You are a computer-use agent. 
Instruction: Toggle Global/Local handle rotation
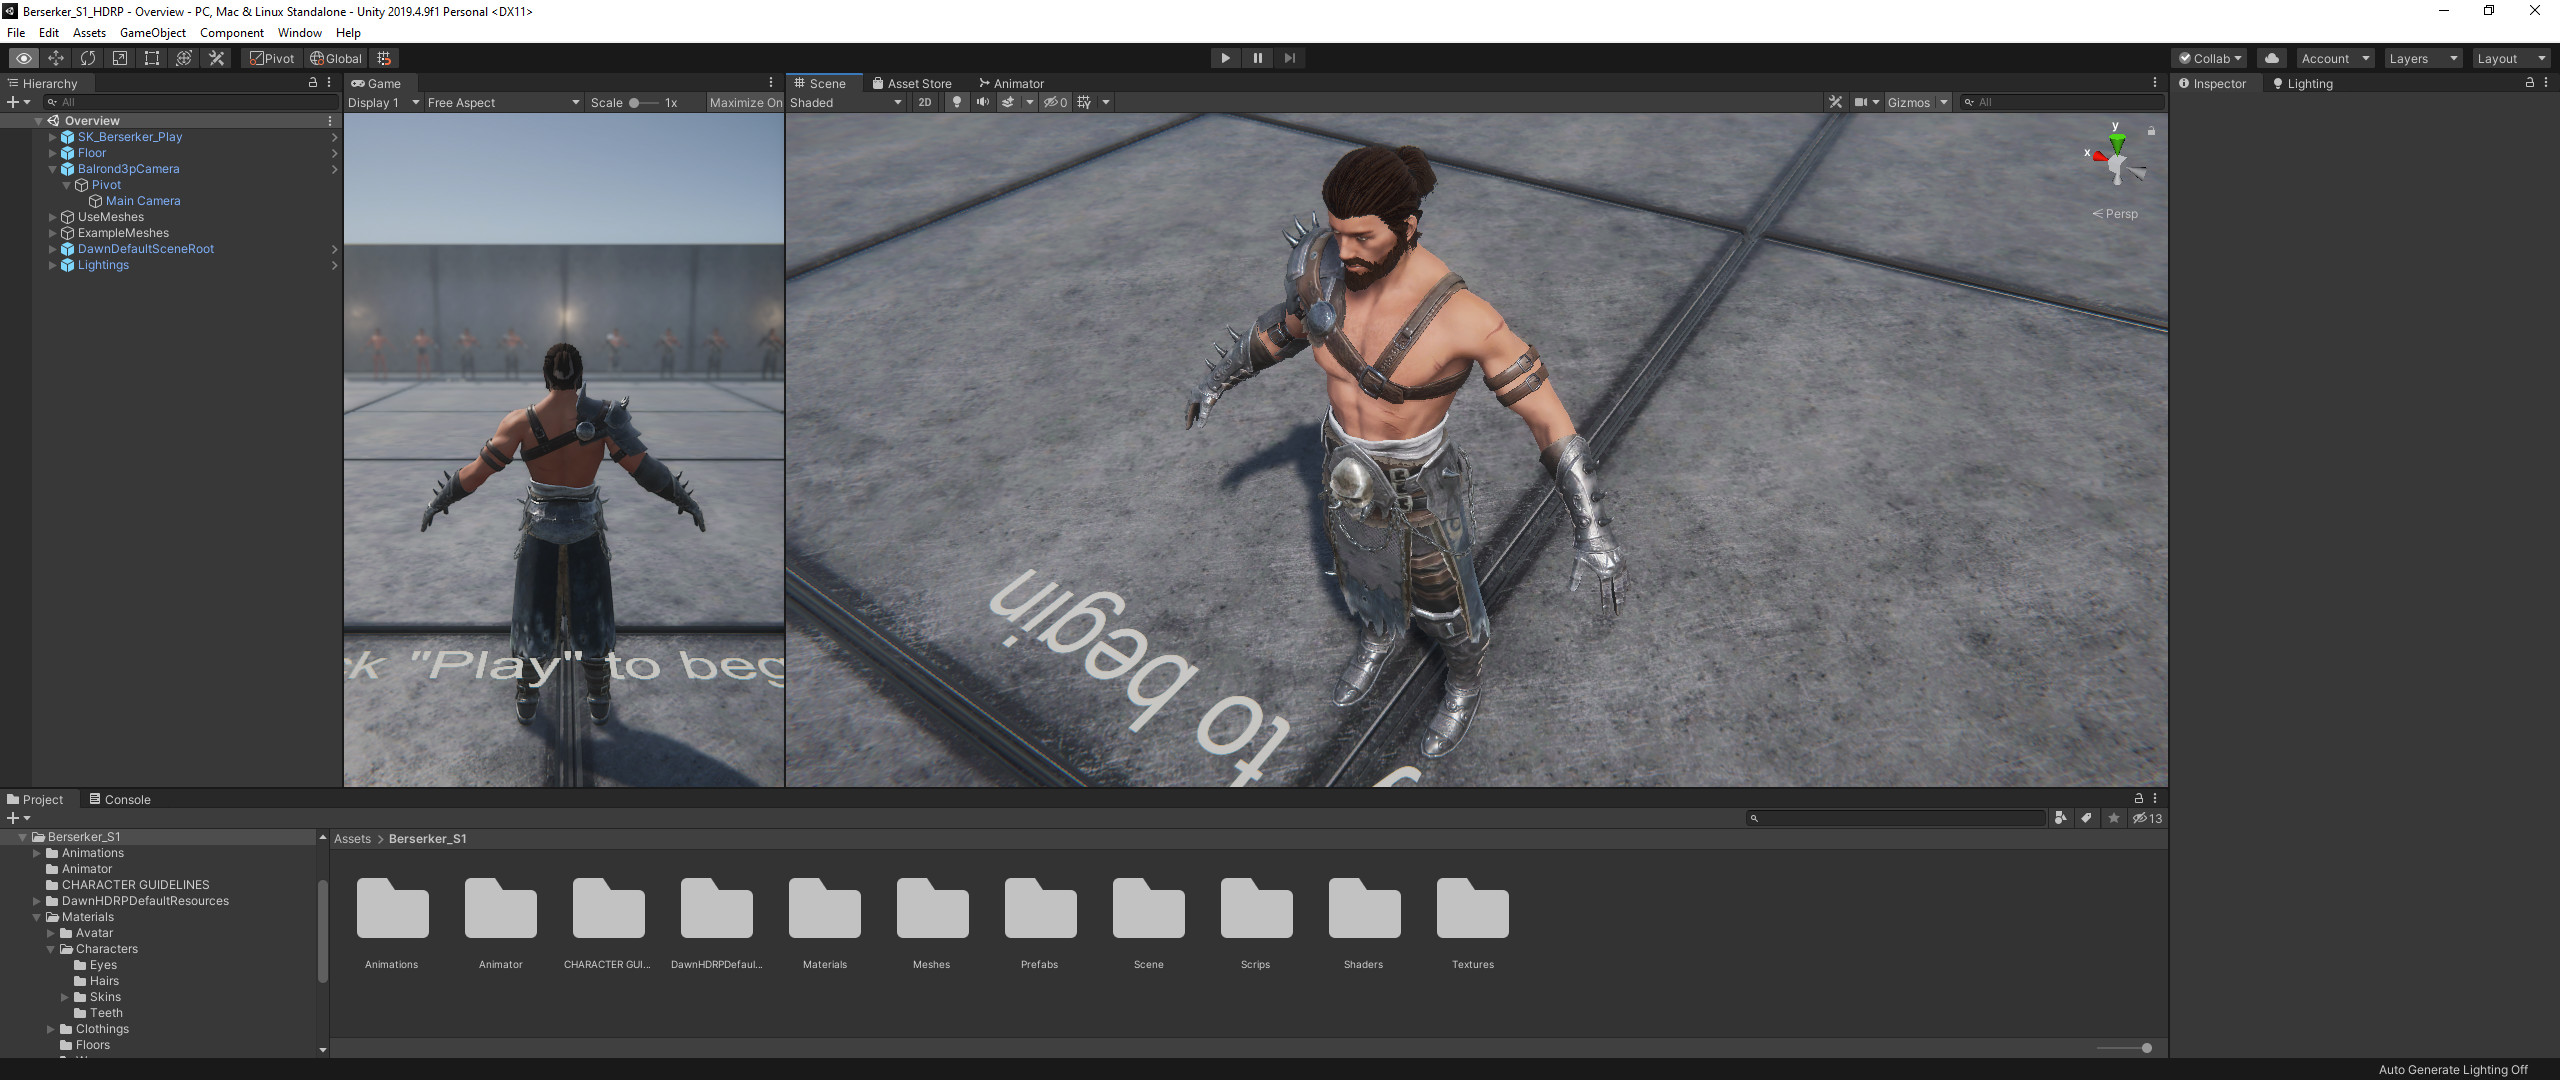[336, 58]
